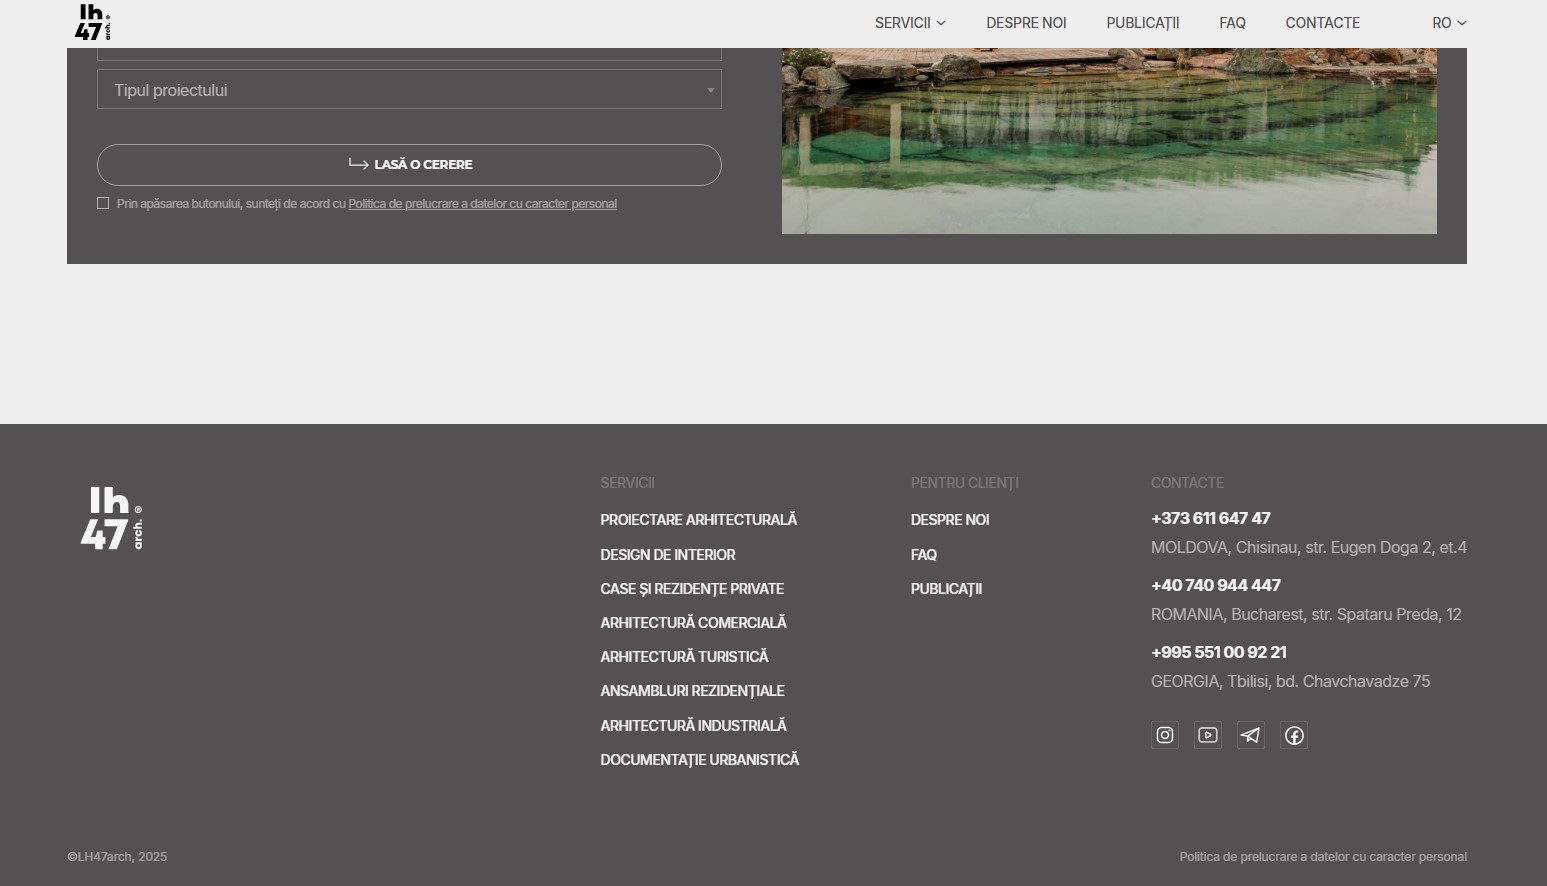Open the bottom-right footer data policy link

[1323, 857]
